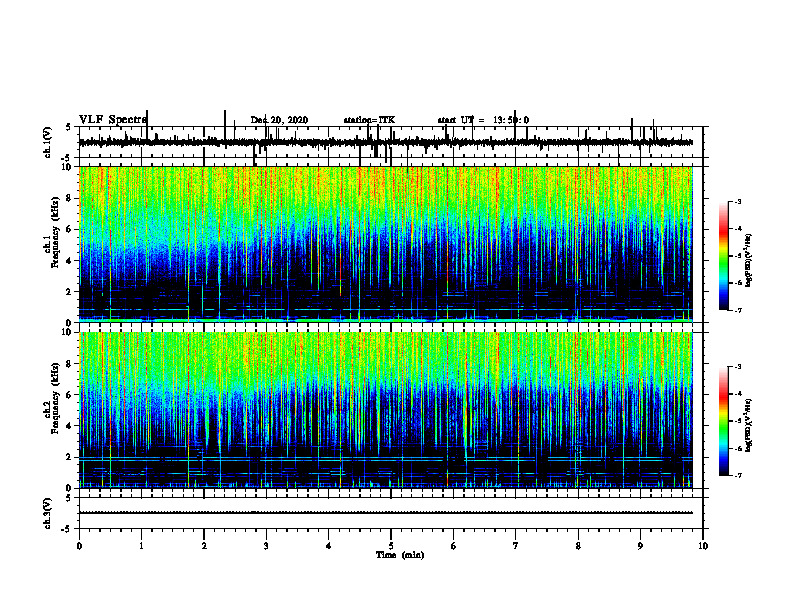Click the time axis tick label "5"
792x612 pixels.
pos(391,546)
